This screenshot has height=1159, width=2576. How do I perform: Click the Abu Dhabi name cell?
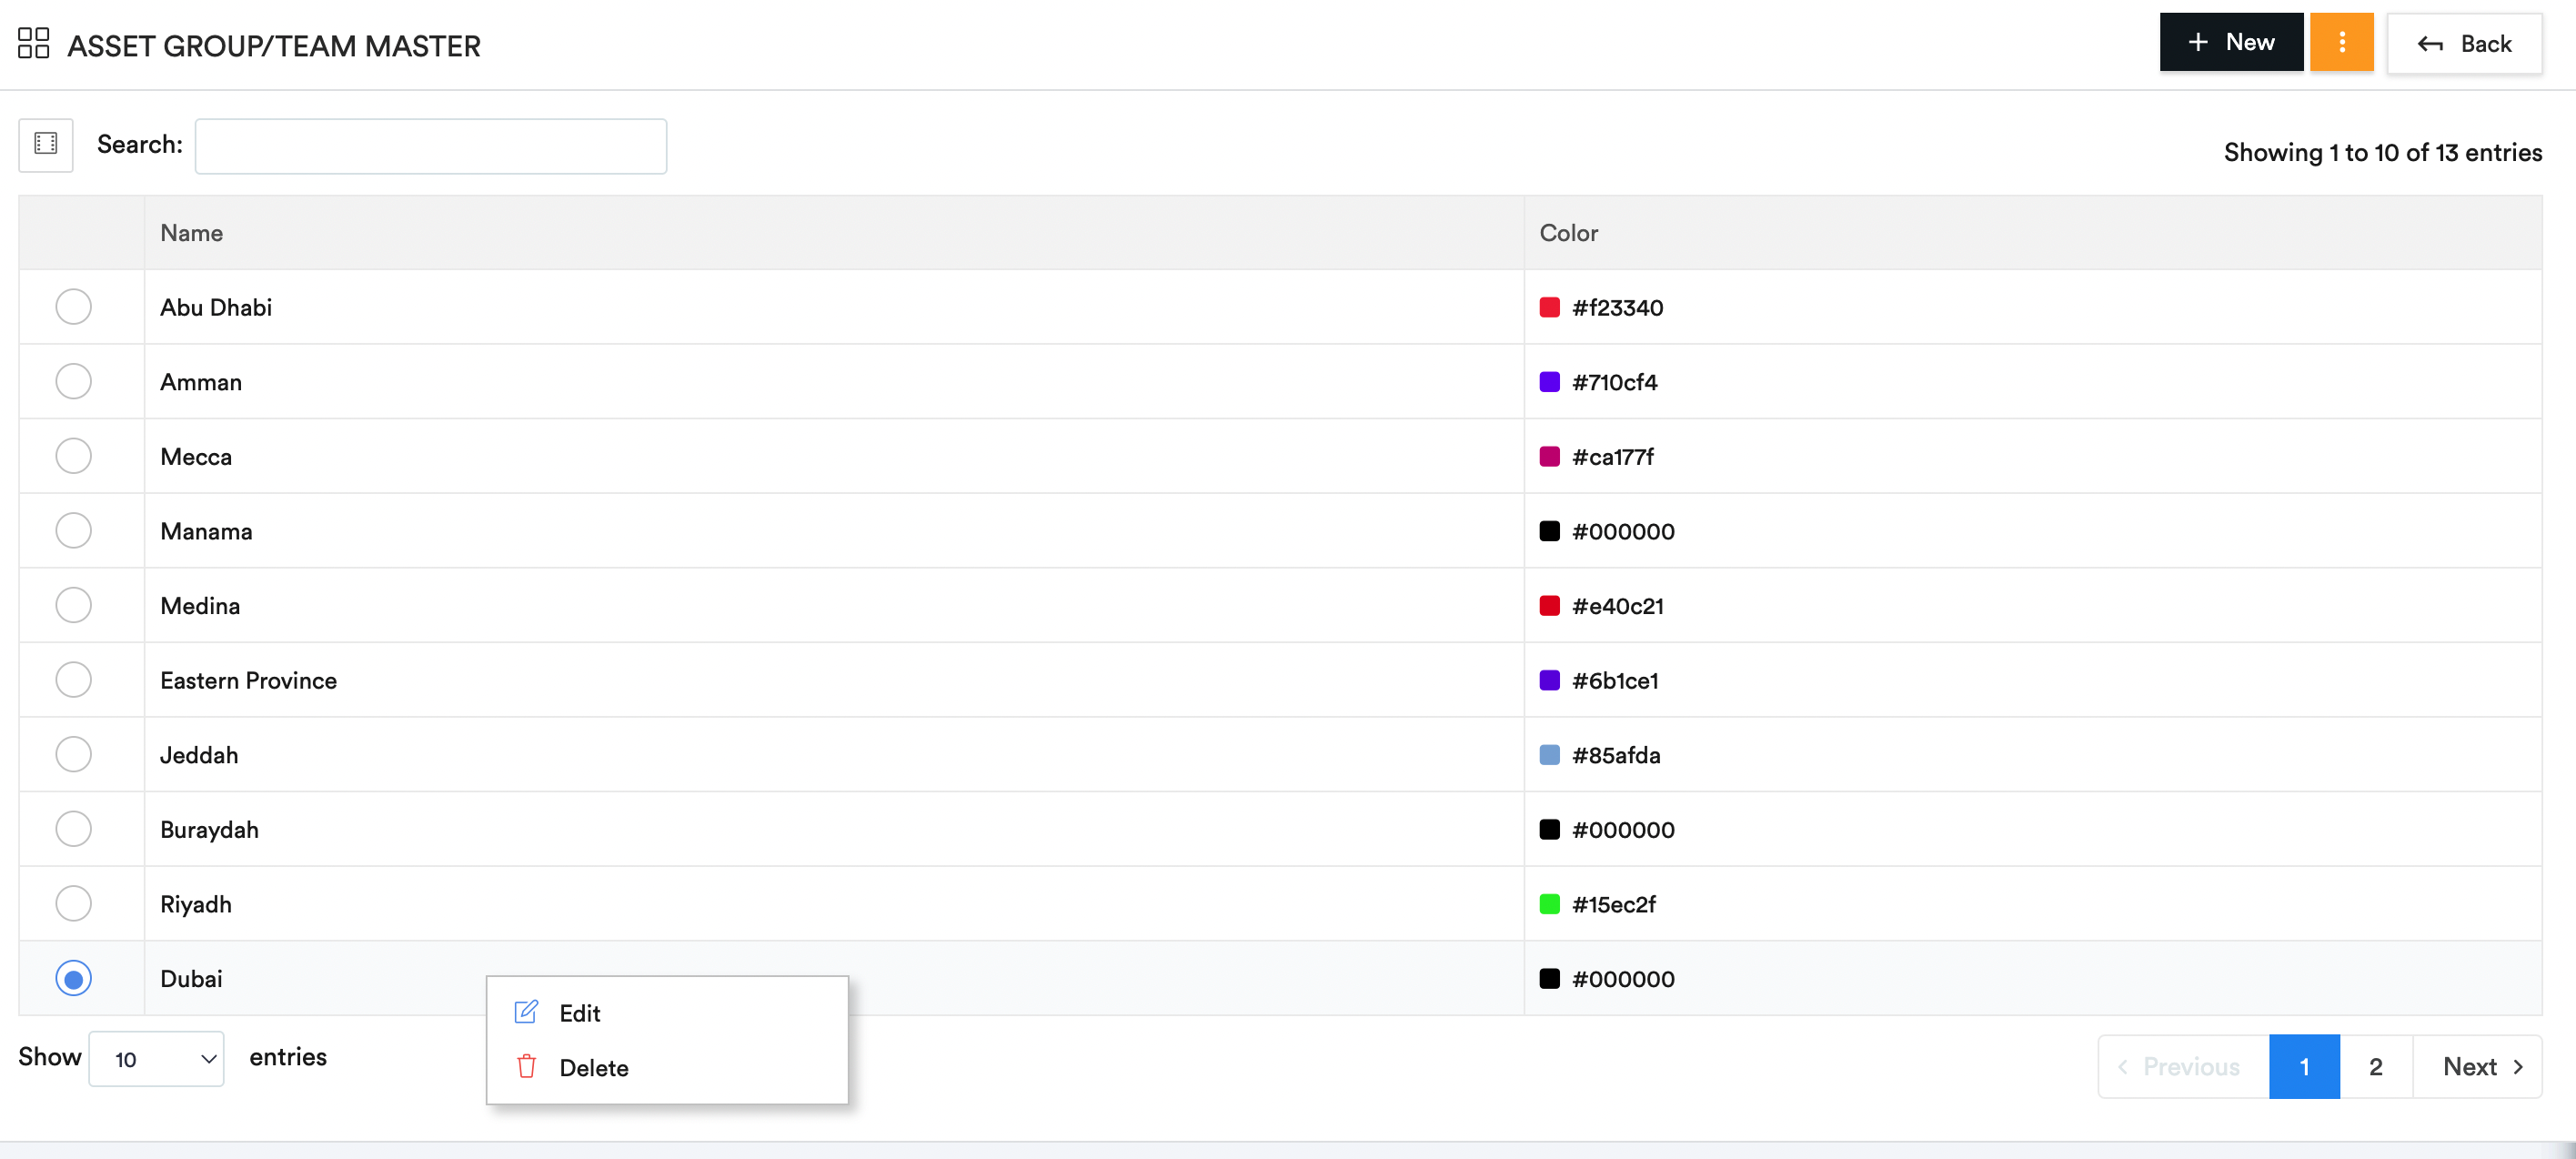(834, 307)
